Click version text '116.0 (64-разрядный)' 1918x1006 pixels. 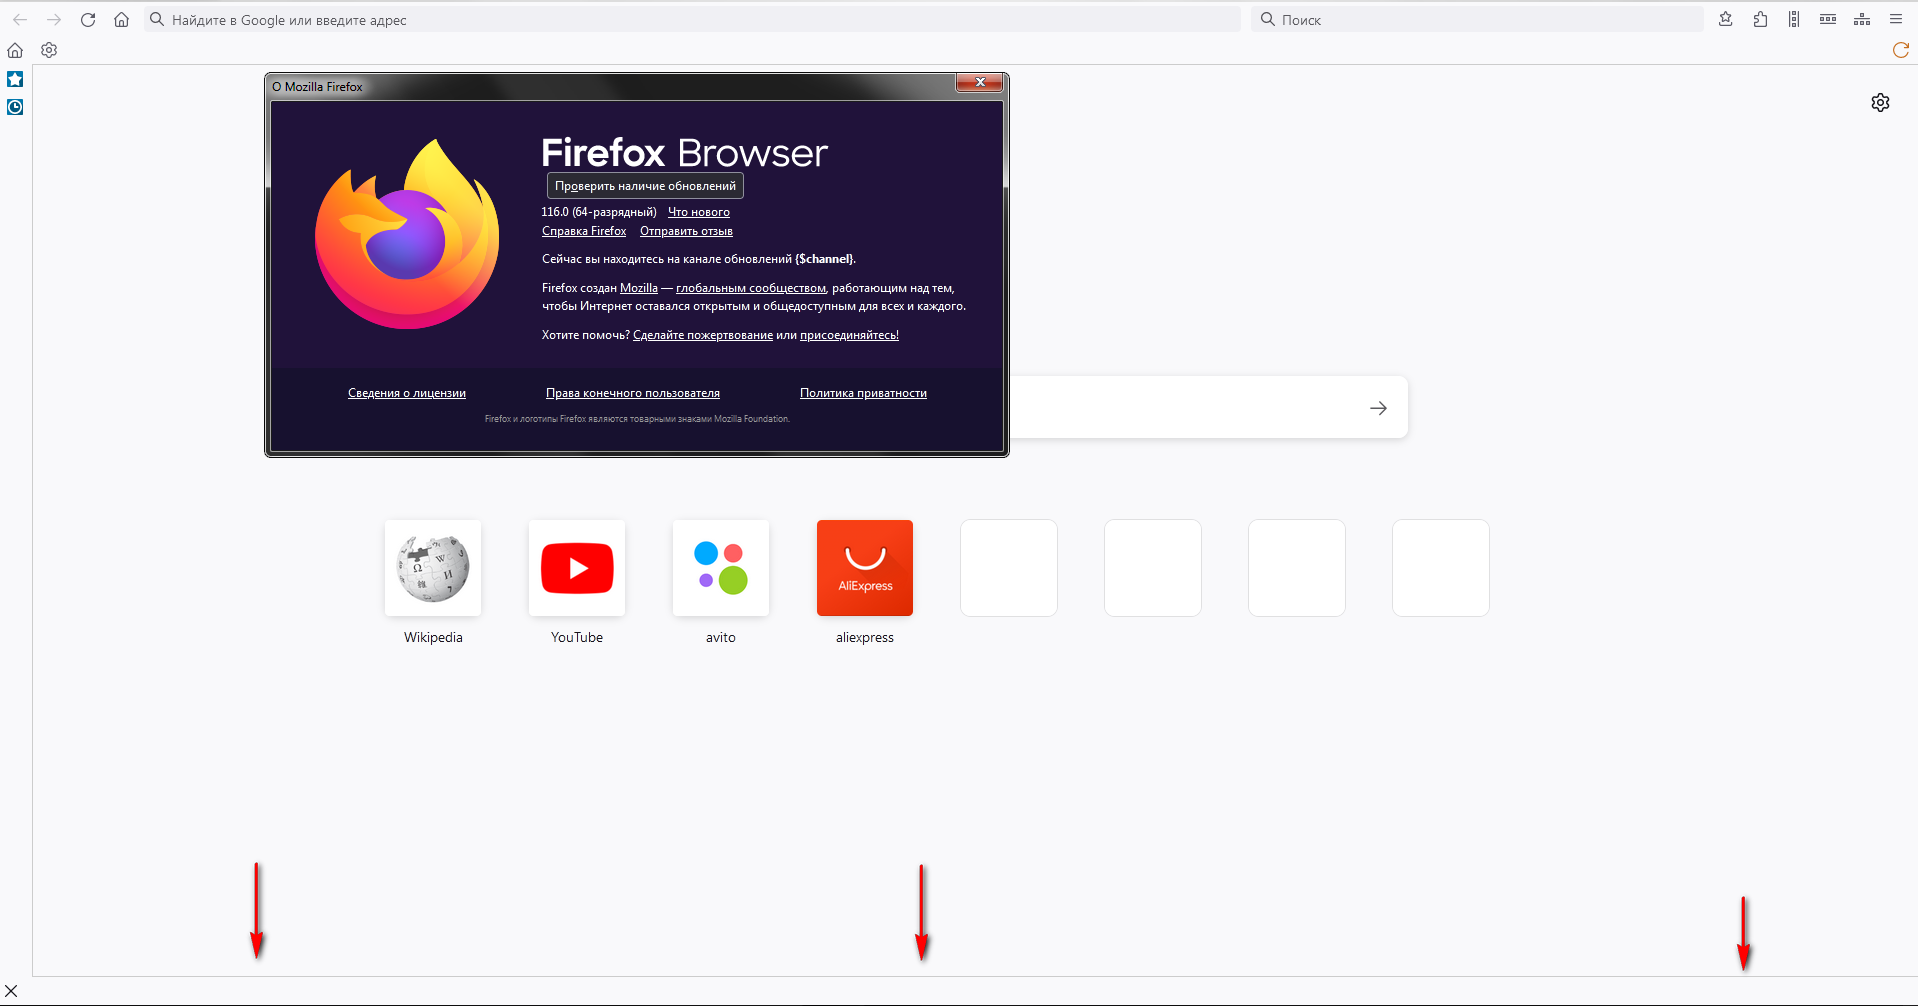[599, 212]
